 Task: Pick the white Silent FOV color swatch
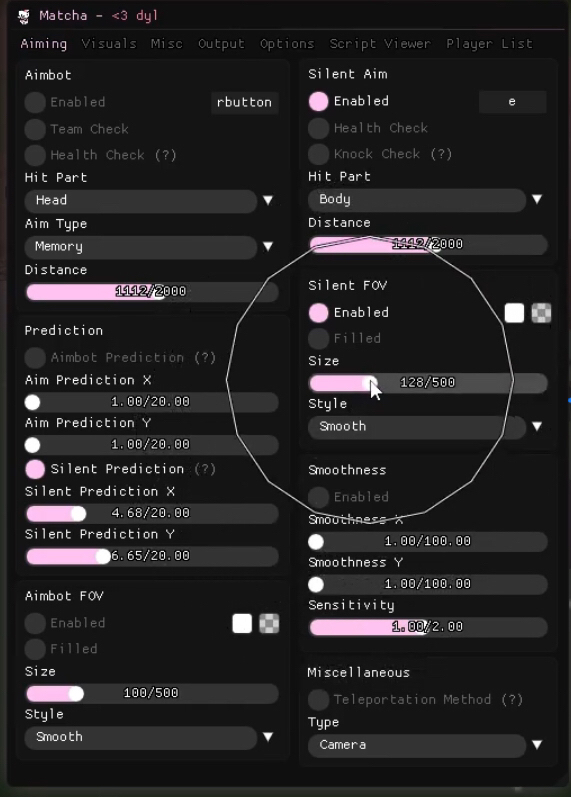[514, 313]
